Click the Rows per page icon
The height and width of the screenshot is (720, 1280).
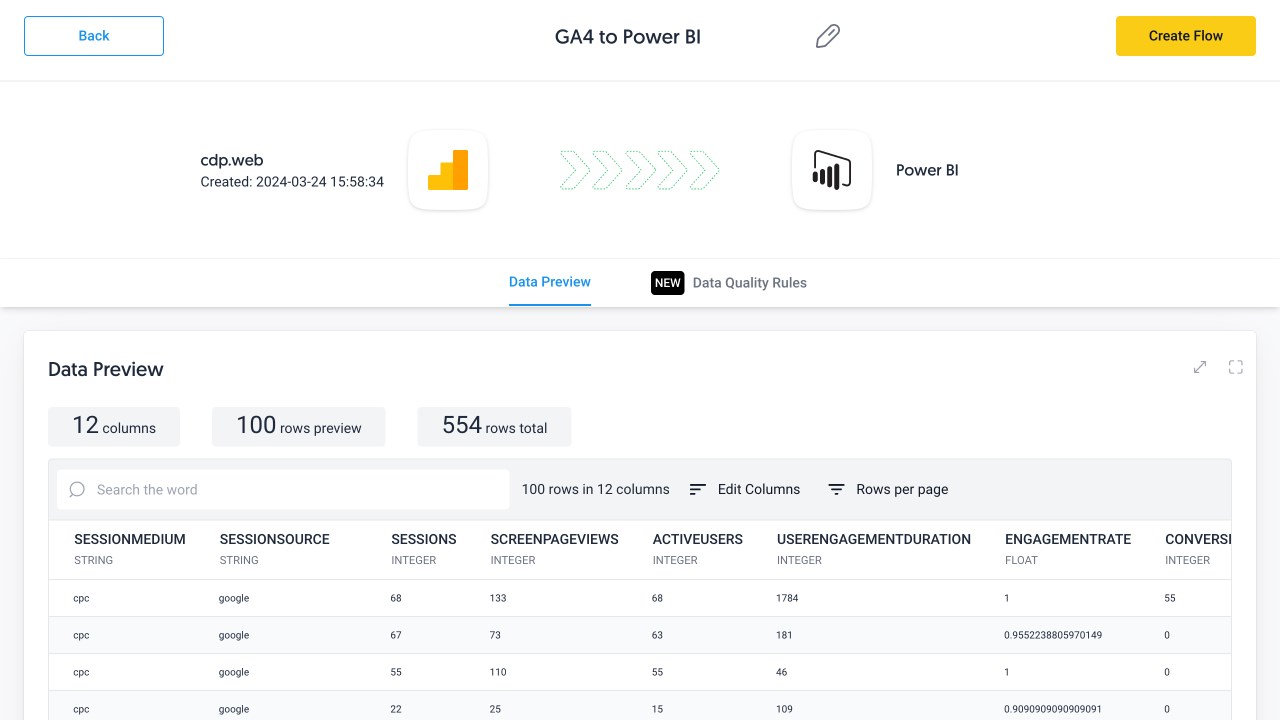pyautogui.click(x=836, y=489)
